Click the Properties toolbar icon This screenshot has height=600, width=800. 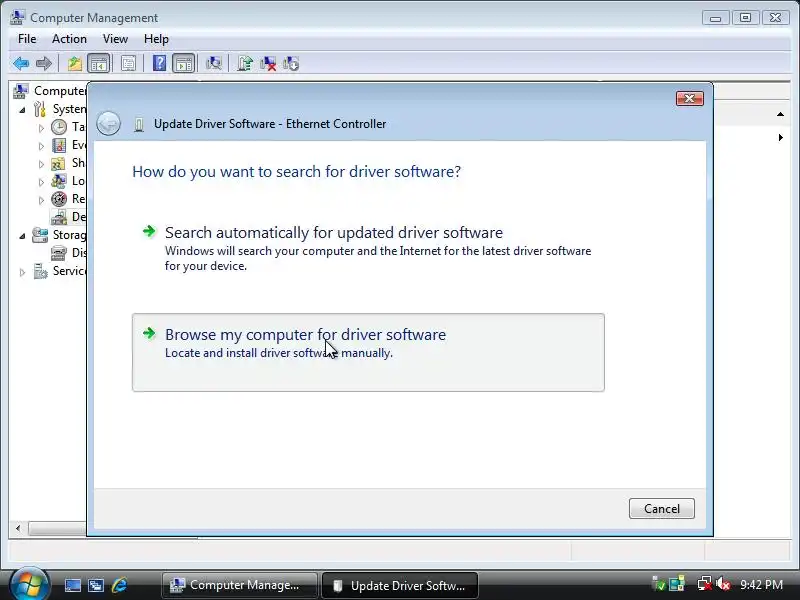[x=129, y=64]
